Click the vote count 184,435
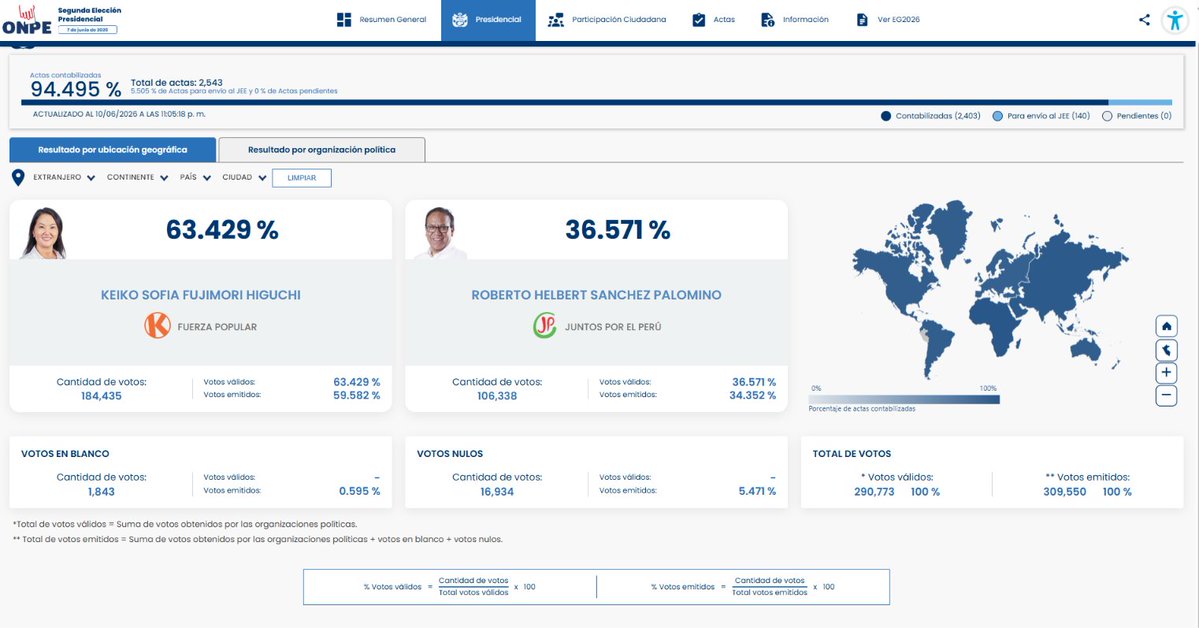This screenshot has height=628, width=1199. pos(101,396)
